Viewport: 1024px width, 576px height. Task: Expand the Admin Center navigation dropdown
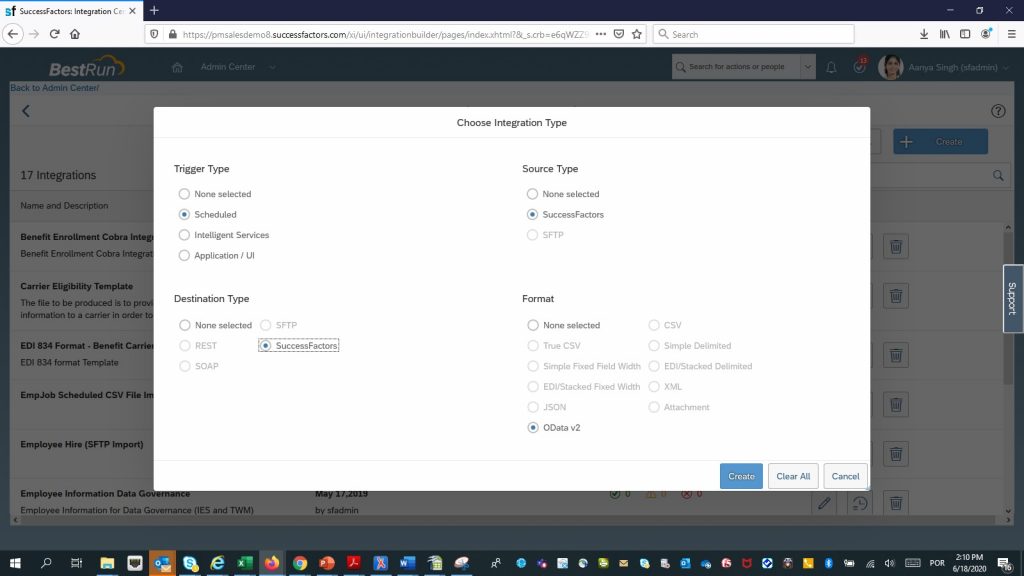point(272,67)
